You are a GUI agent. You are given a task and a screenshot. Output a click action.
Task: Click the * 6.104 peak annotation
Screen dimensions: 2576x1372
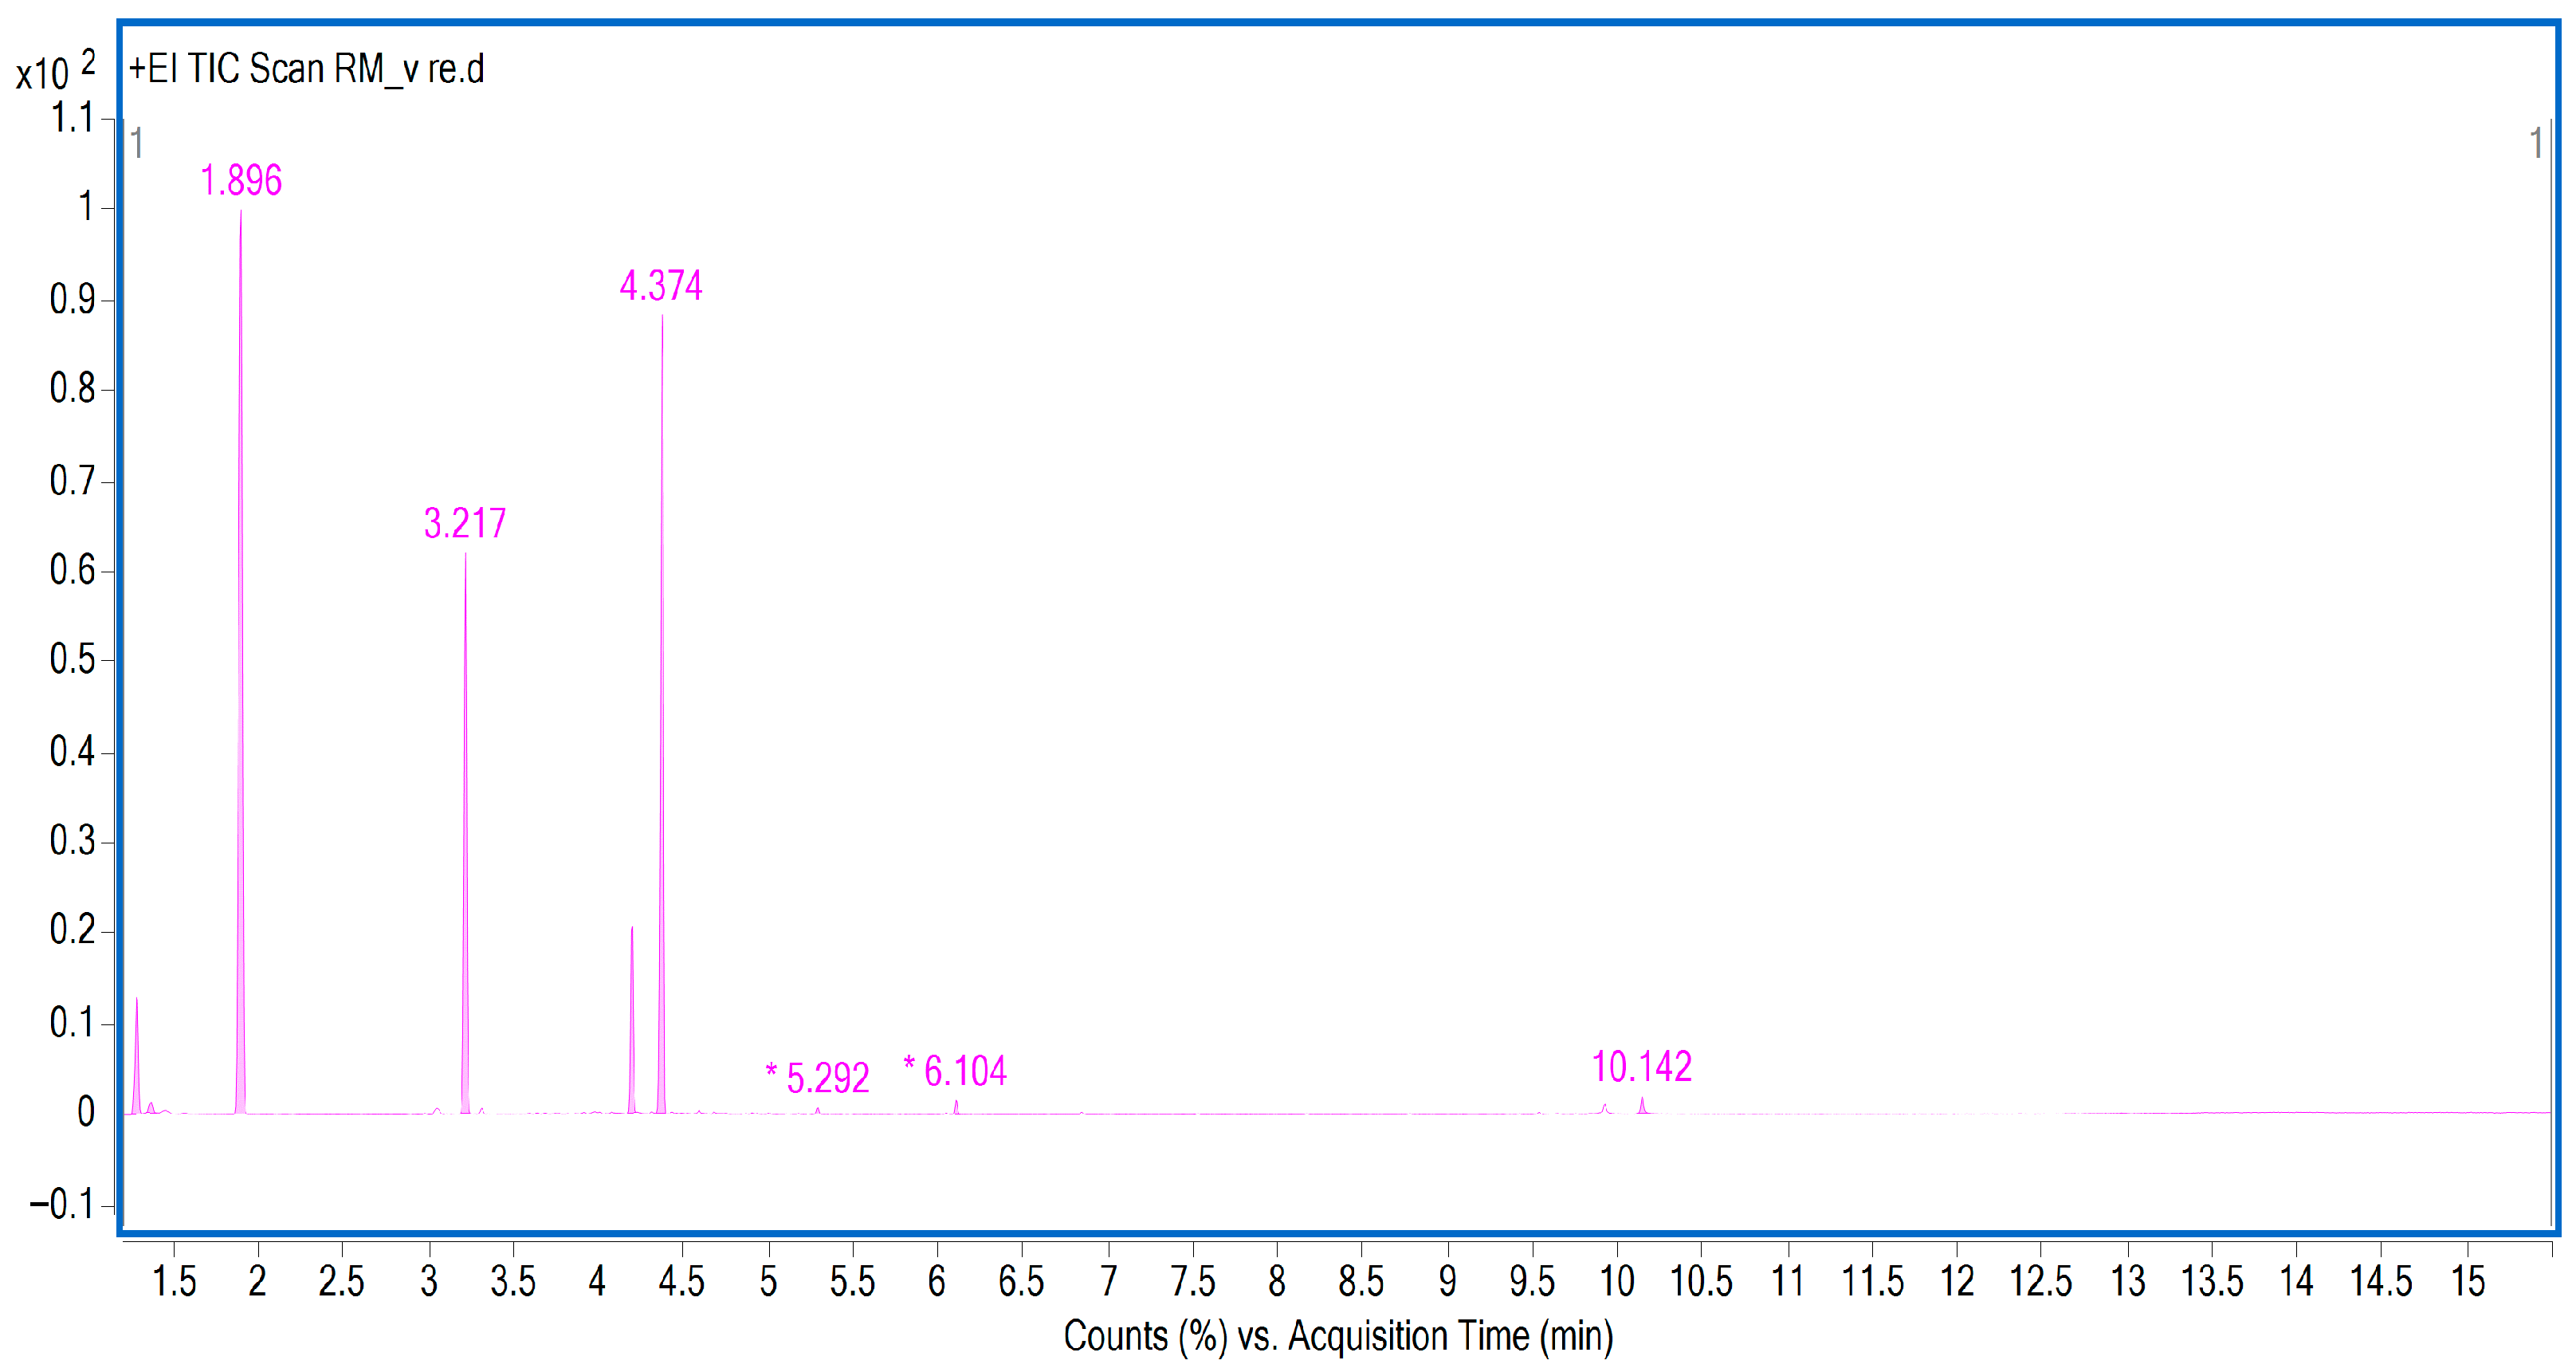coord(955,1071)
